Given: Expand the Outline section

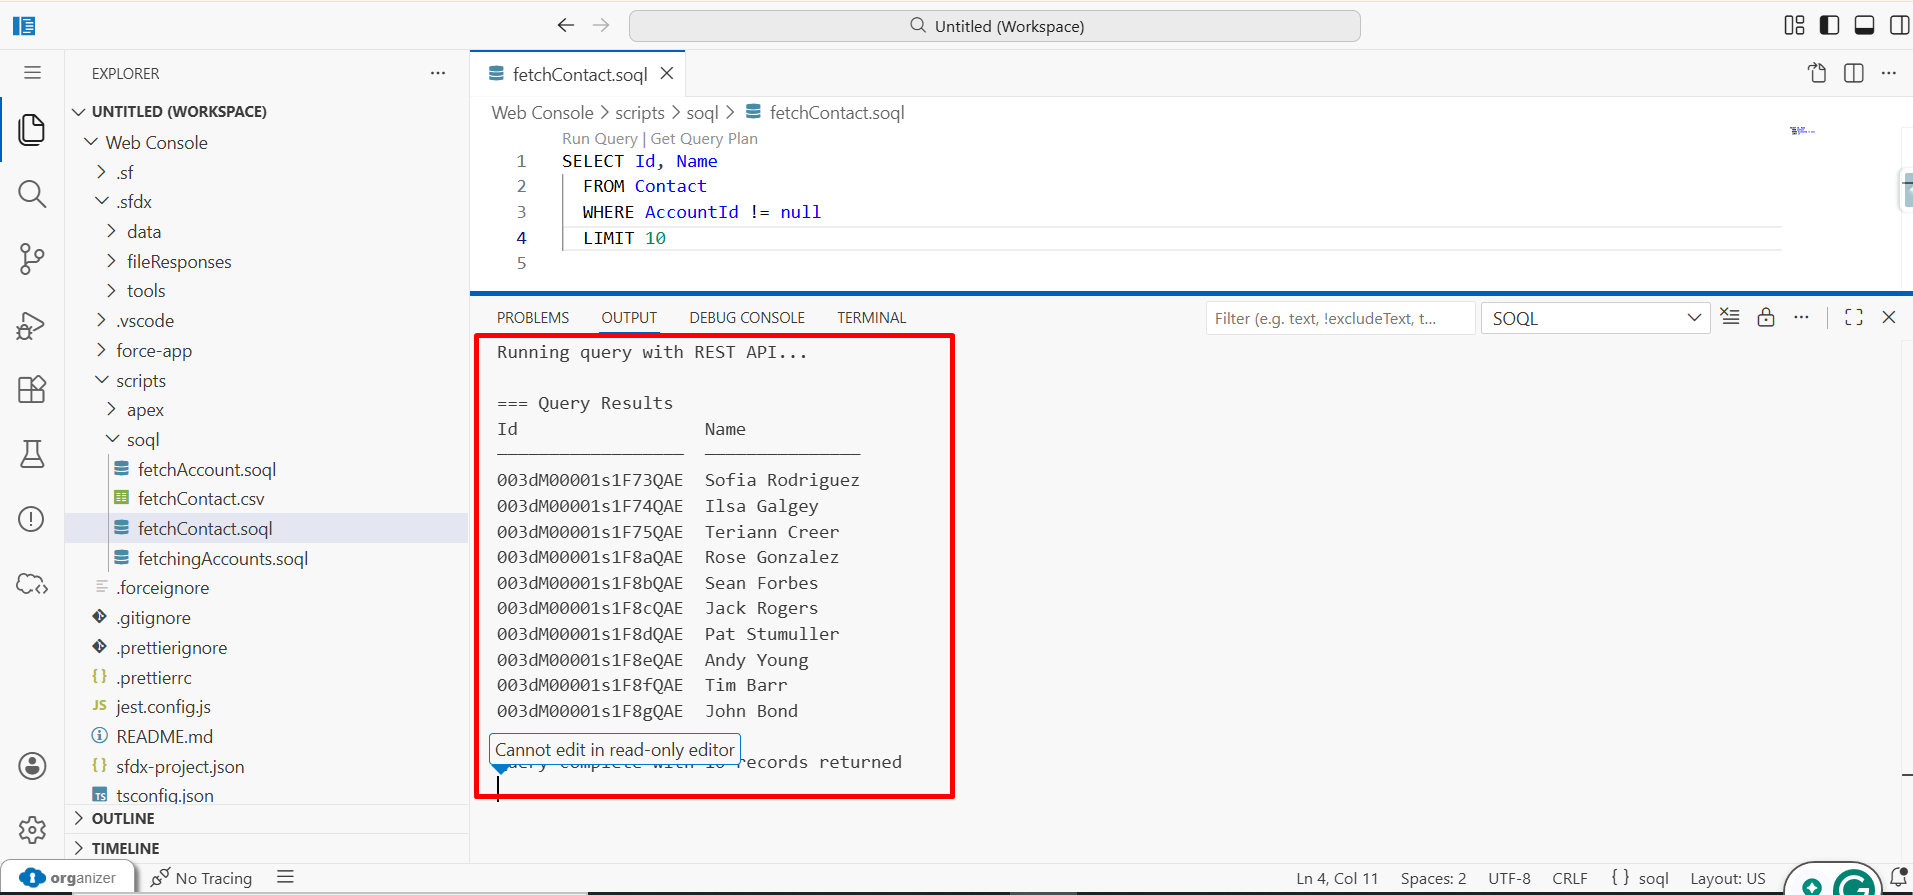Looking at the screenshot, I should tap(79, 818).
